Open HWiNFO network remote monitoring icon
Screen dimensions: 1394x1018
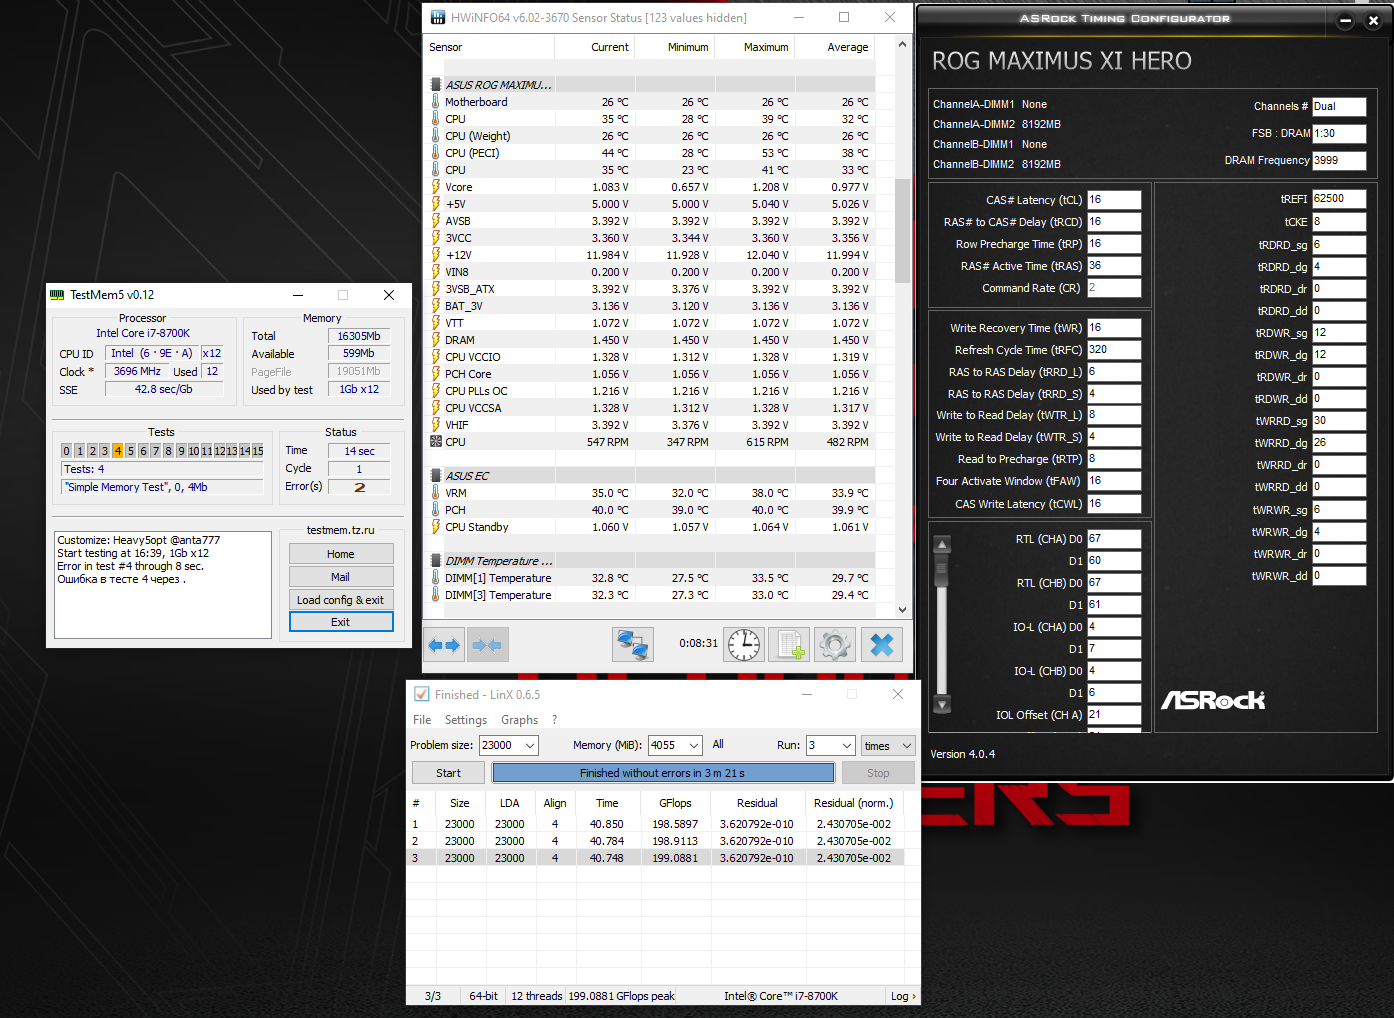click(633, 645)
